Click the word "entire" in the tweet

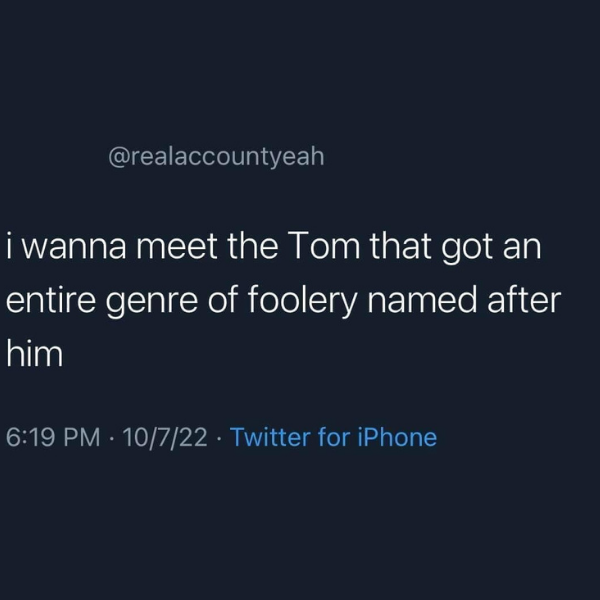click(48, 301)
